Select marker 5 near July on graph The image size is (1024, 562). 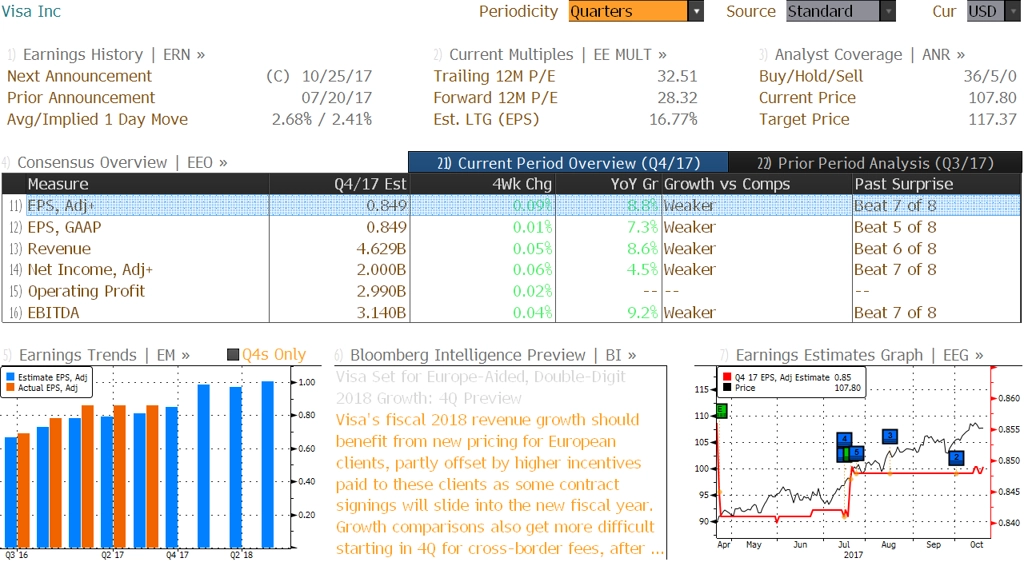click(856, 452)
